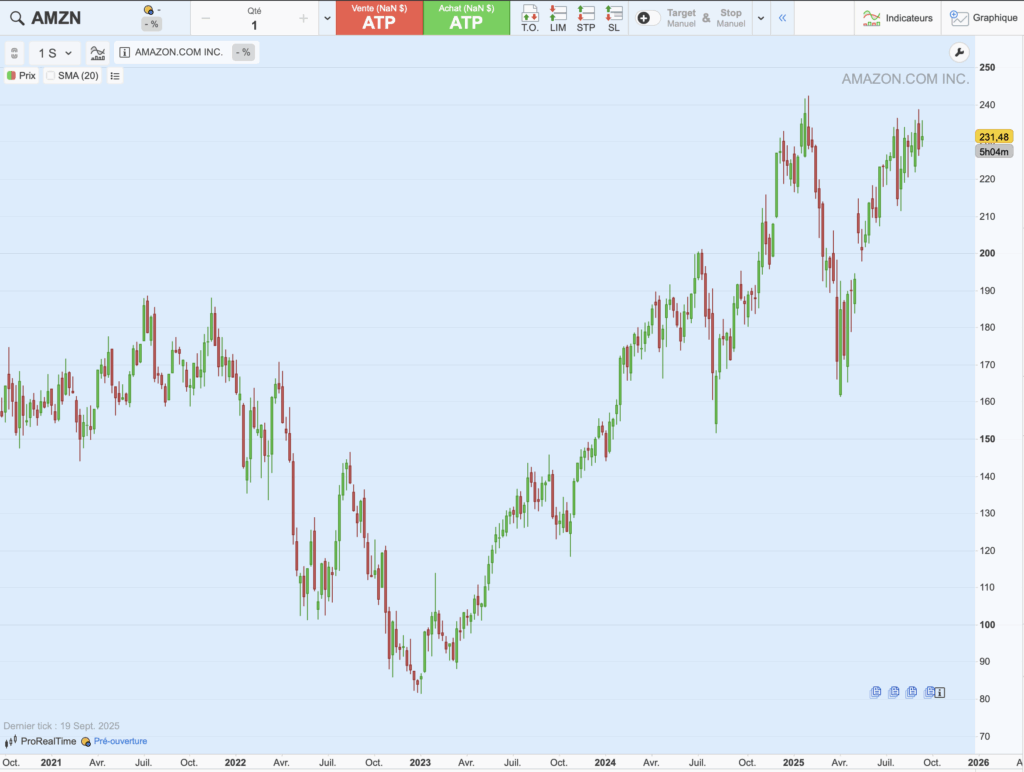Select the SL stop-limit order icon

(613, 17)
